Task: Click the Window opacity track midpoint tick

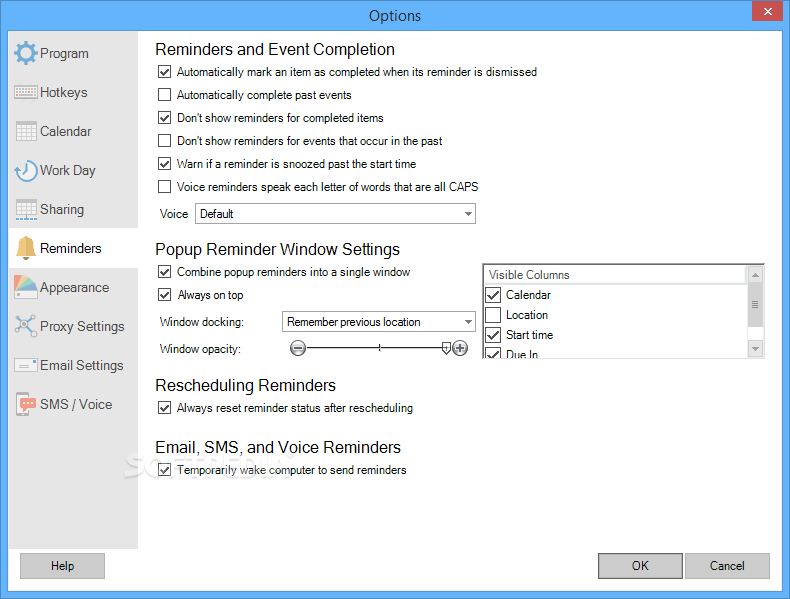Action: pyautogui.click(x=379, y=348)
